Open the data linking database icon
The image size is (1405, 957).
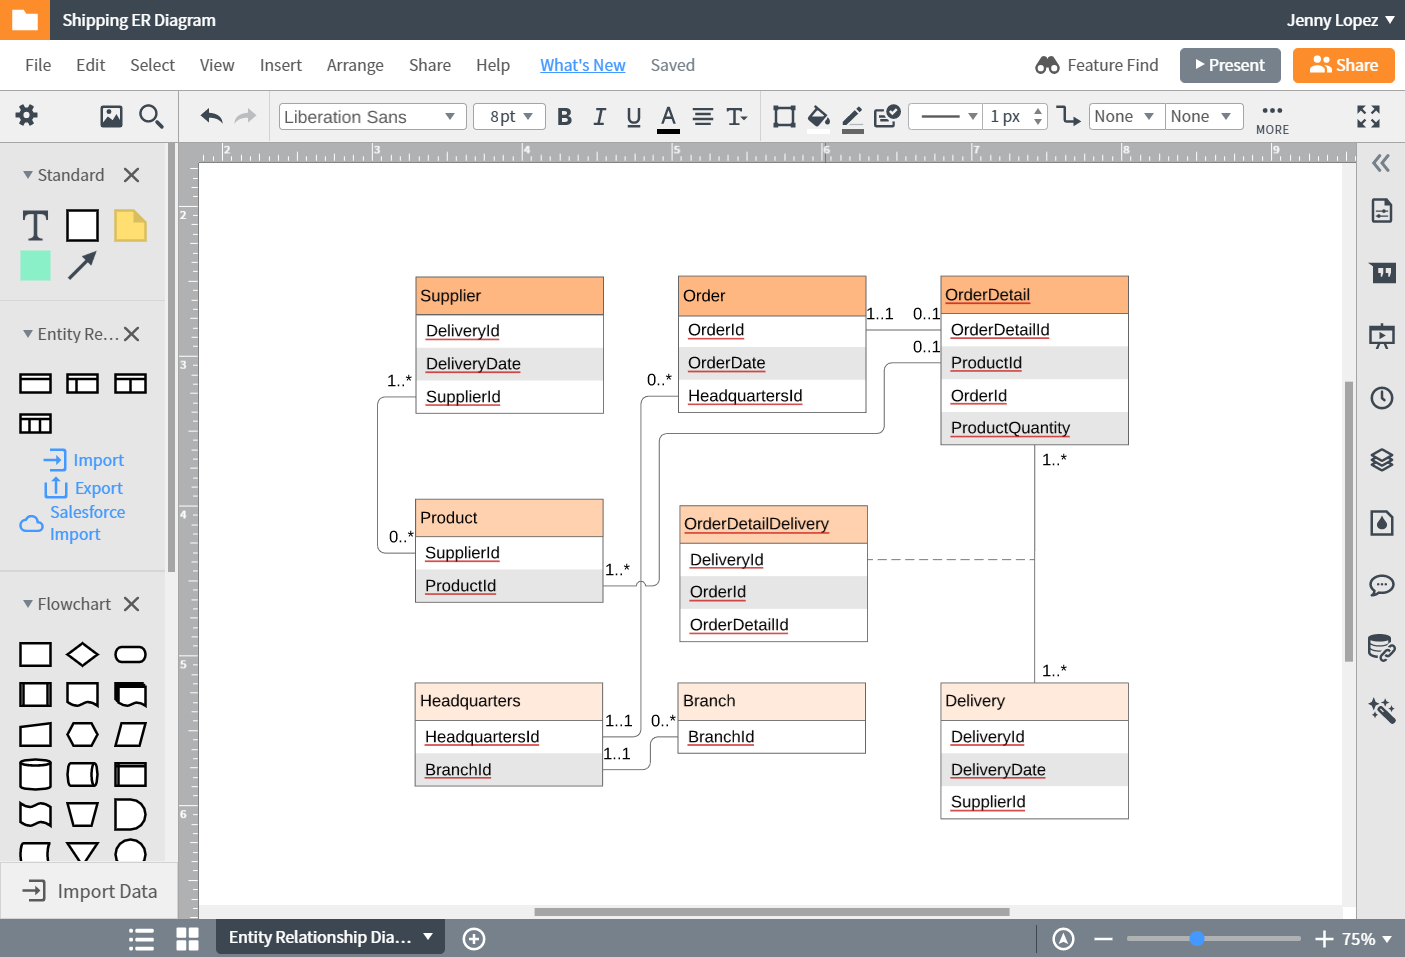click(1382, 648)
